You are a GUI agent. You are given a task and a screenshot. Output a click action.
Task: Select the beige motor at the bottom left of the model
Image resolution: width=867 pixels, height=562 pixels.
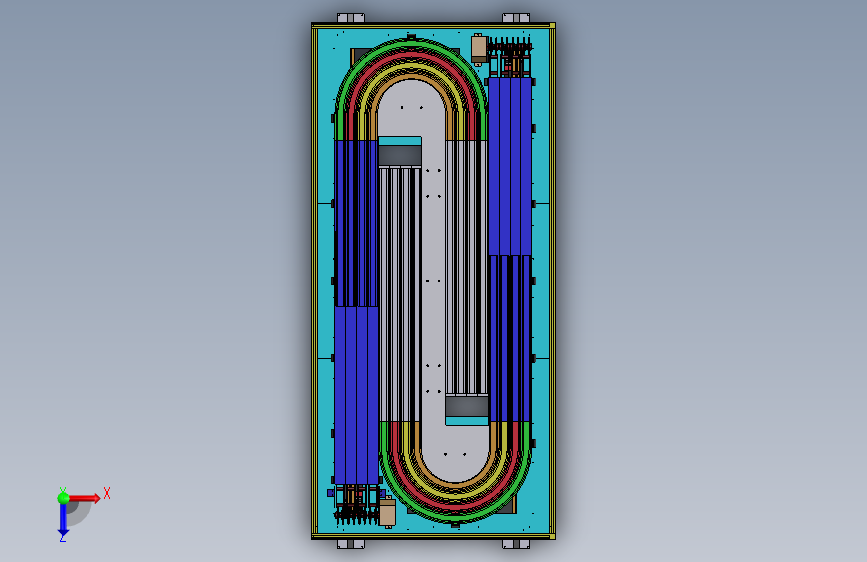pyautogui.click(x=387, y=512)
